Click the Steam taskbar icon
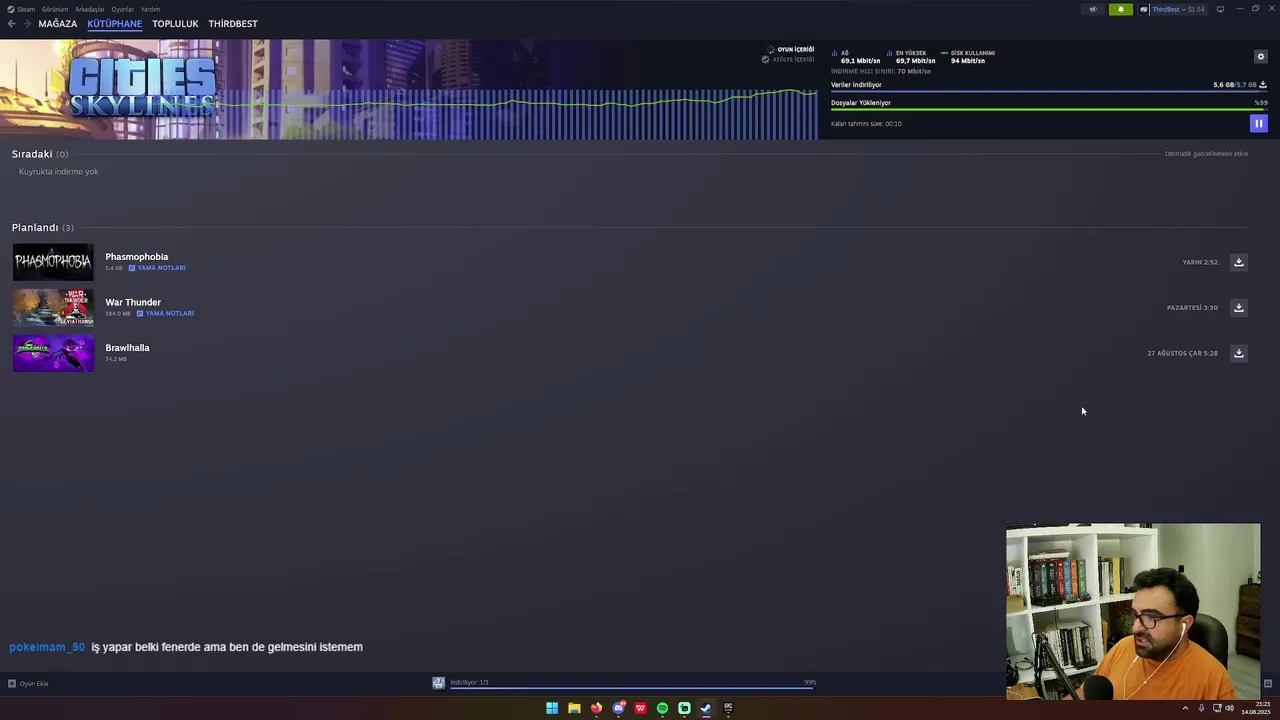The image size is (1280, 720). pyautogui.click(x=706, y=708)
